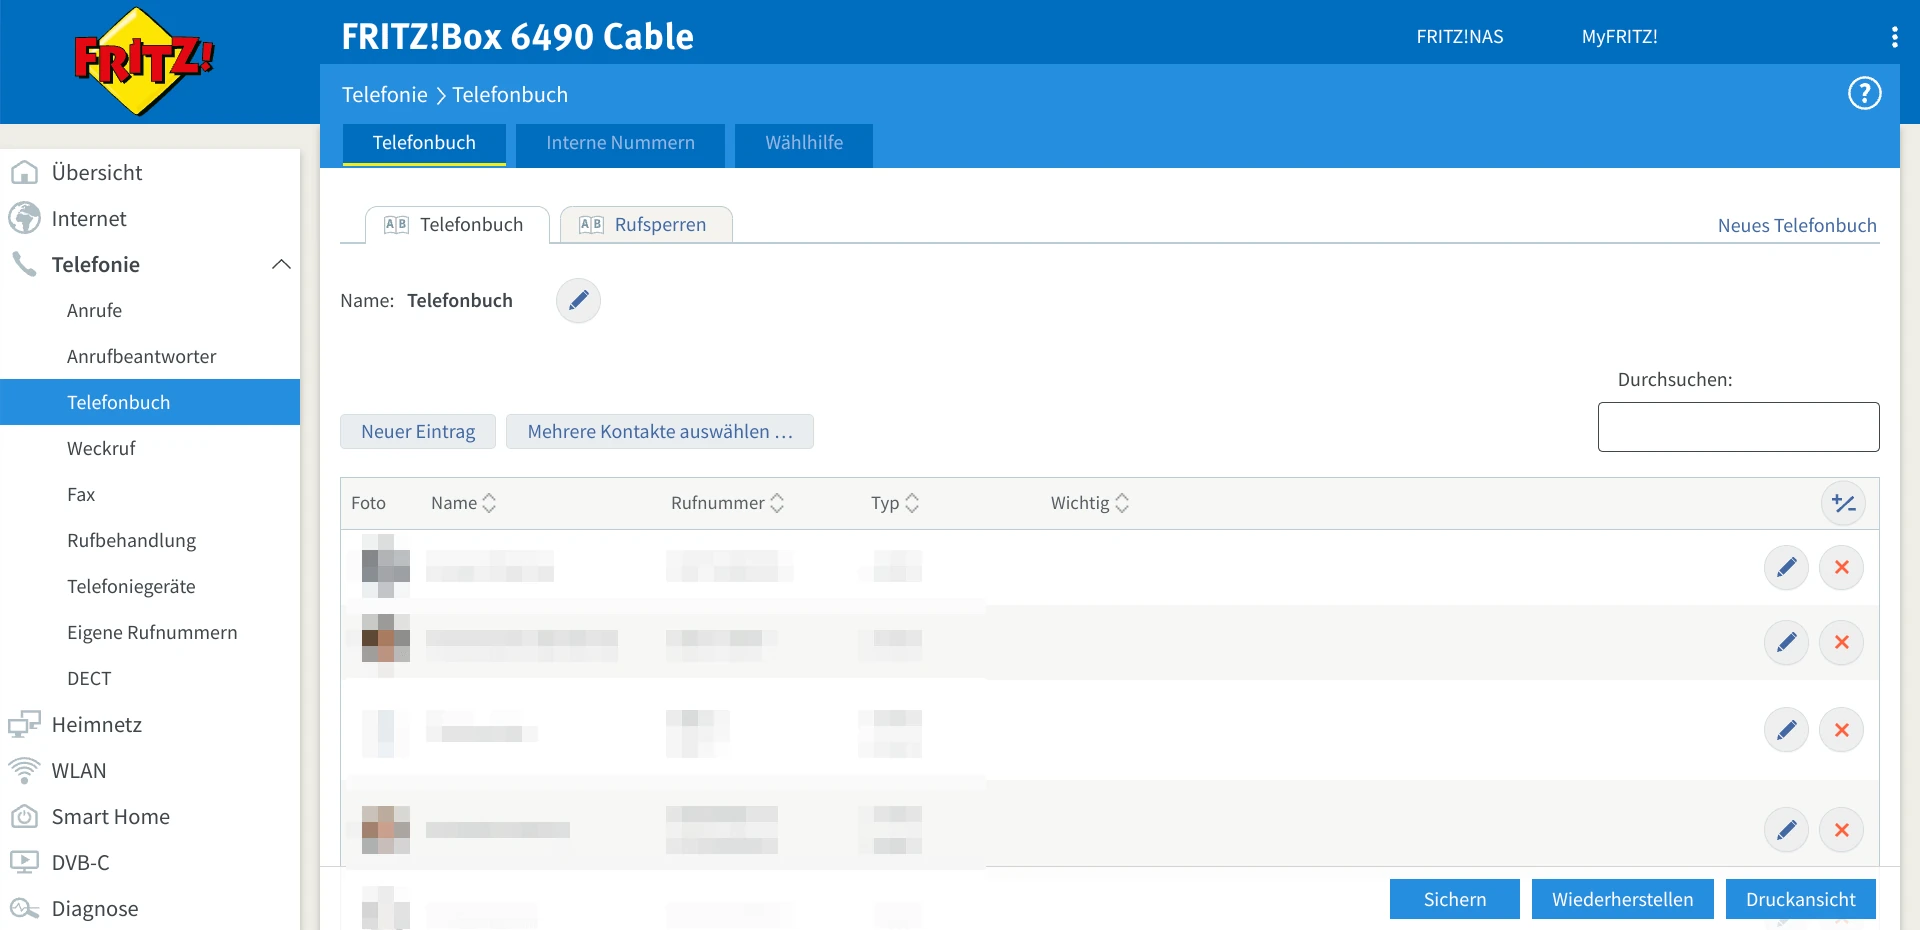Screen dimensions: 1920x930
Task: Sort contacts by Wichtig column
Action: (1089, 503)
